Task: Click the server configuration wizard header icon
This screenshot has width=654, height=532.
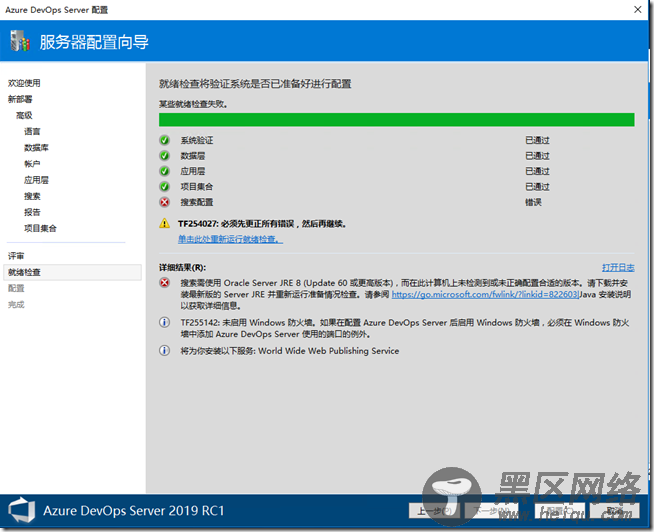Action: coord(20,41)
